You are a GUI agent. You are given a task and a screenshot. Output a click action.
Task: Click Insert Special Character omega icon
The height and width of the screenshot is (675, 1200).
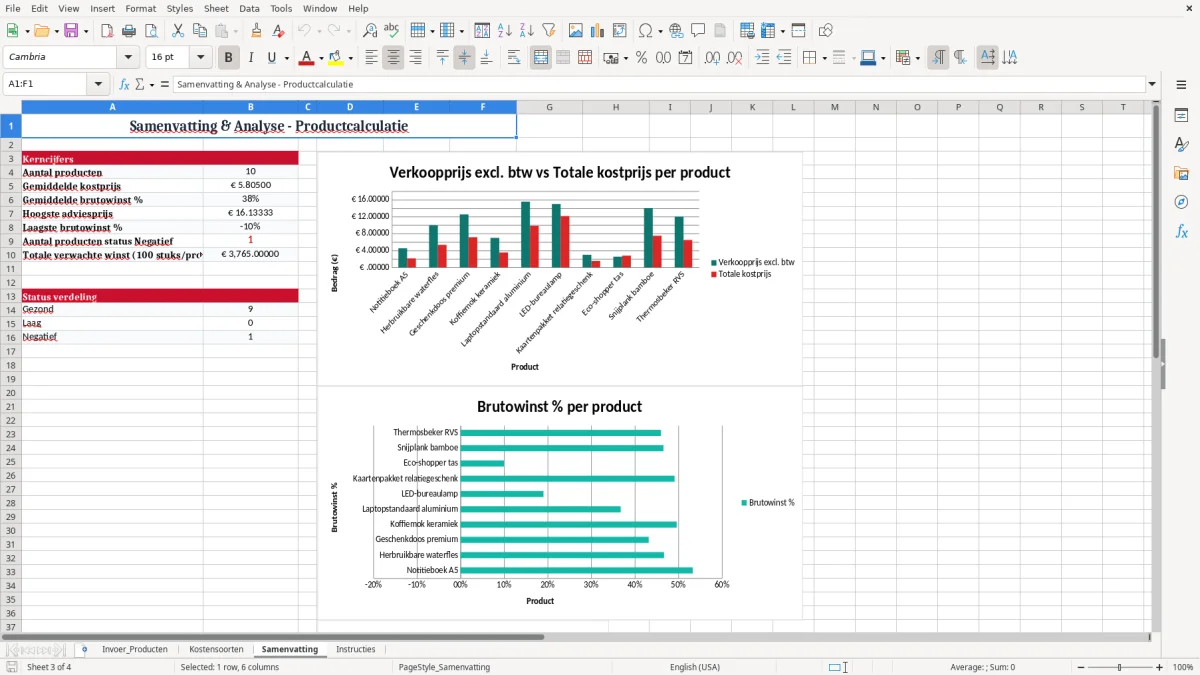click(x=645, y=31)
